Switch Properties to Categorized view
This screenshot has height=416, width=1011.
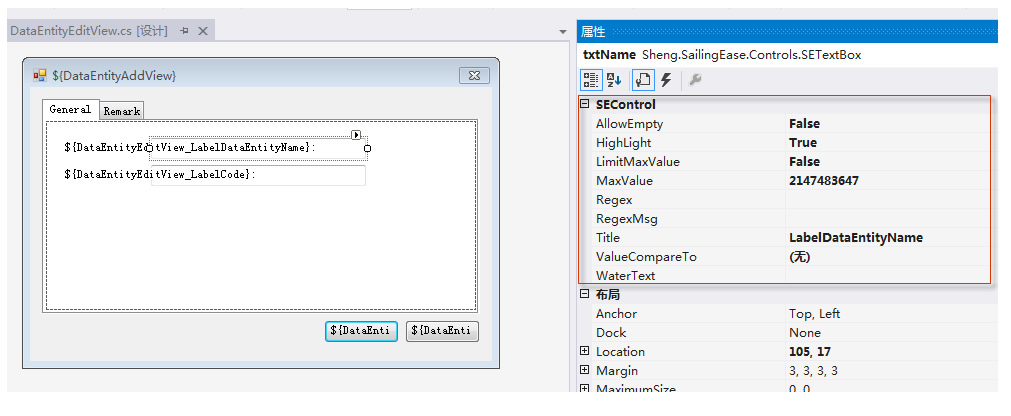pyautogui.click(x=590, y=80)
